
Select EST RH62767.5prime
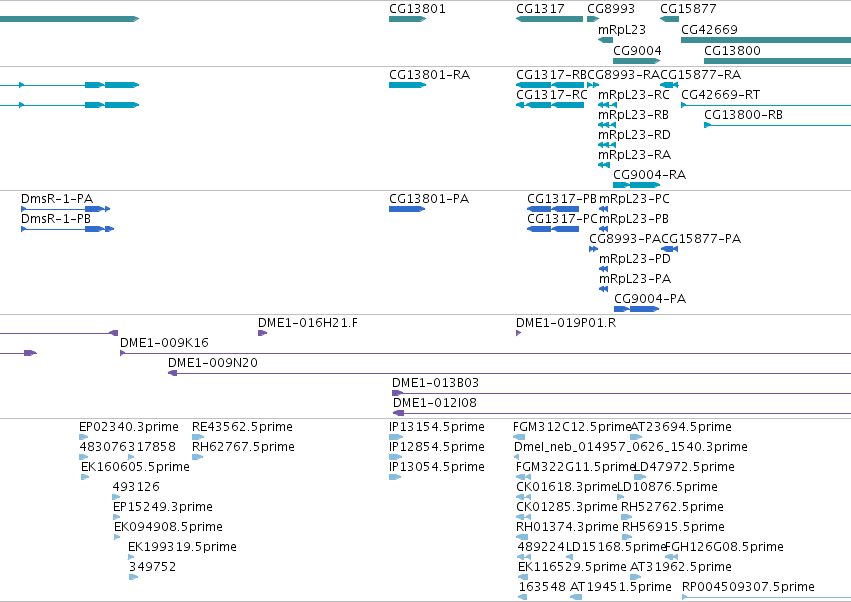click(x=198, y=457)
